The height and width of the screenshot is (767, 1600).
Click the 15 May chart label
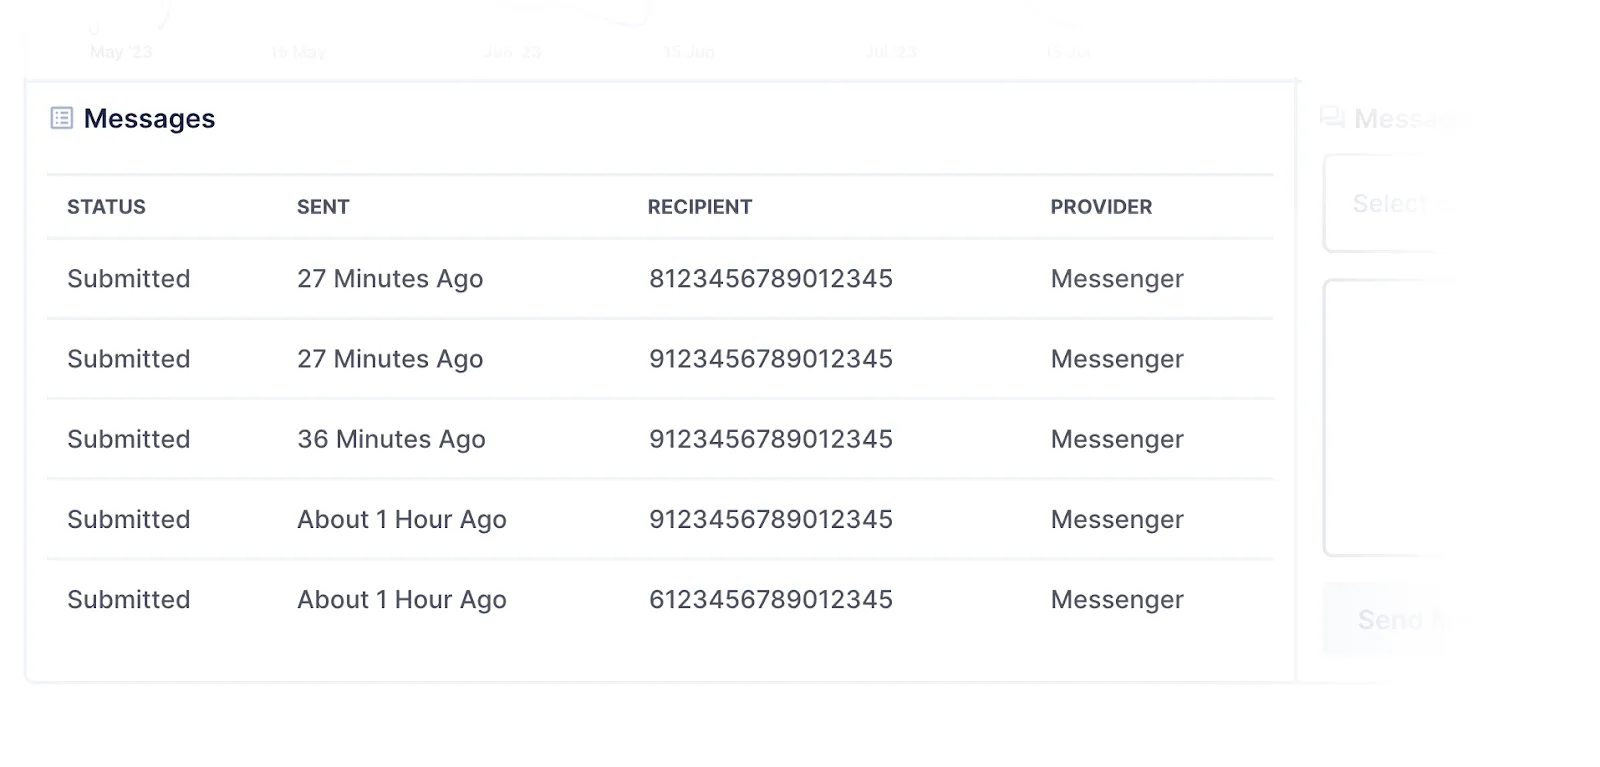pyautogui.click(x=297, y=52)
